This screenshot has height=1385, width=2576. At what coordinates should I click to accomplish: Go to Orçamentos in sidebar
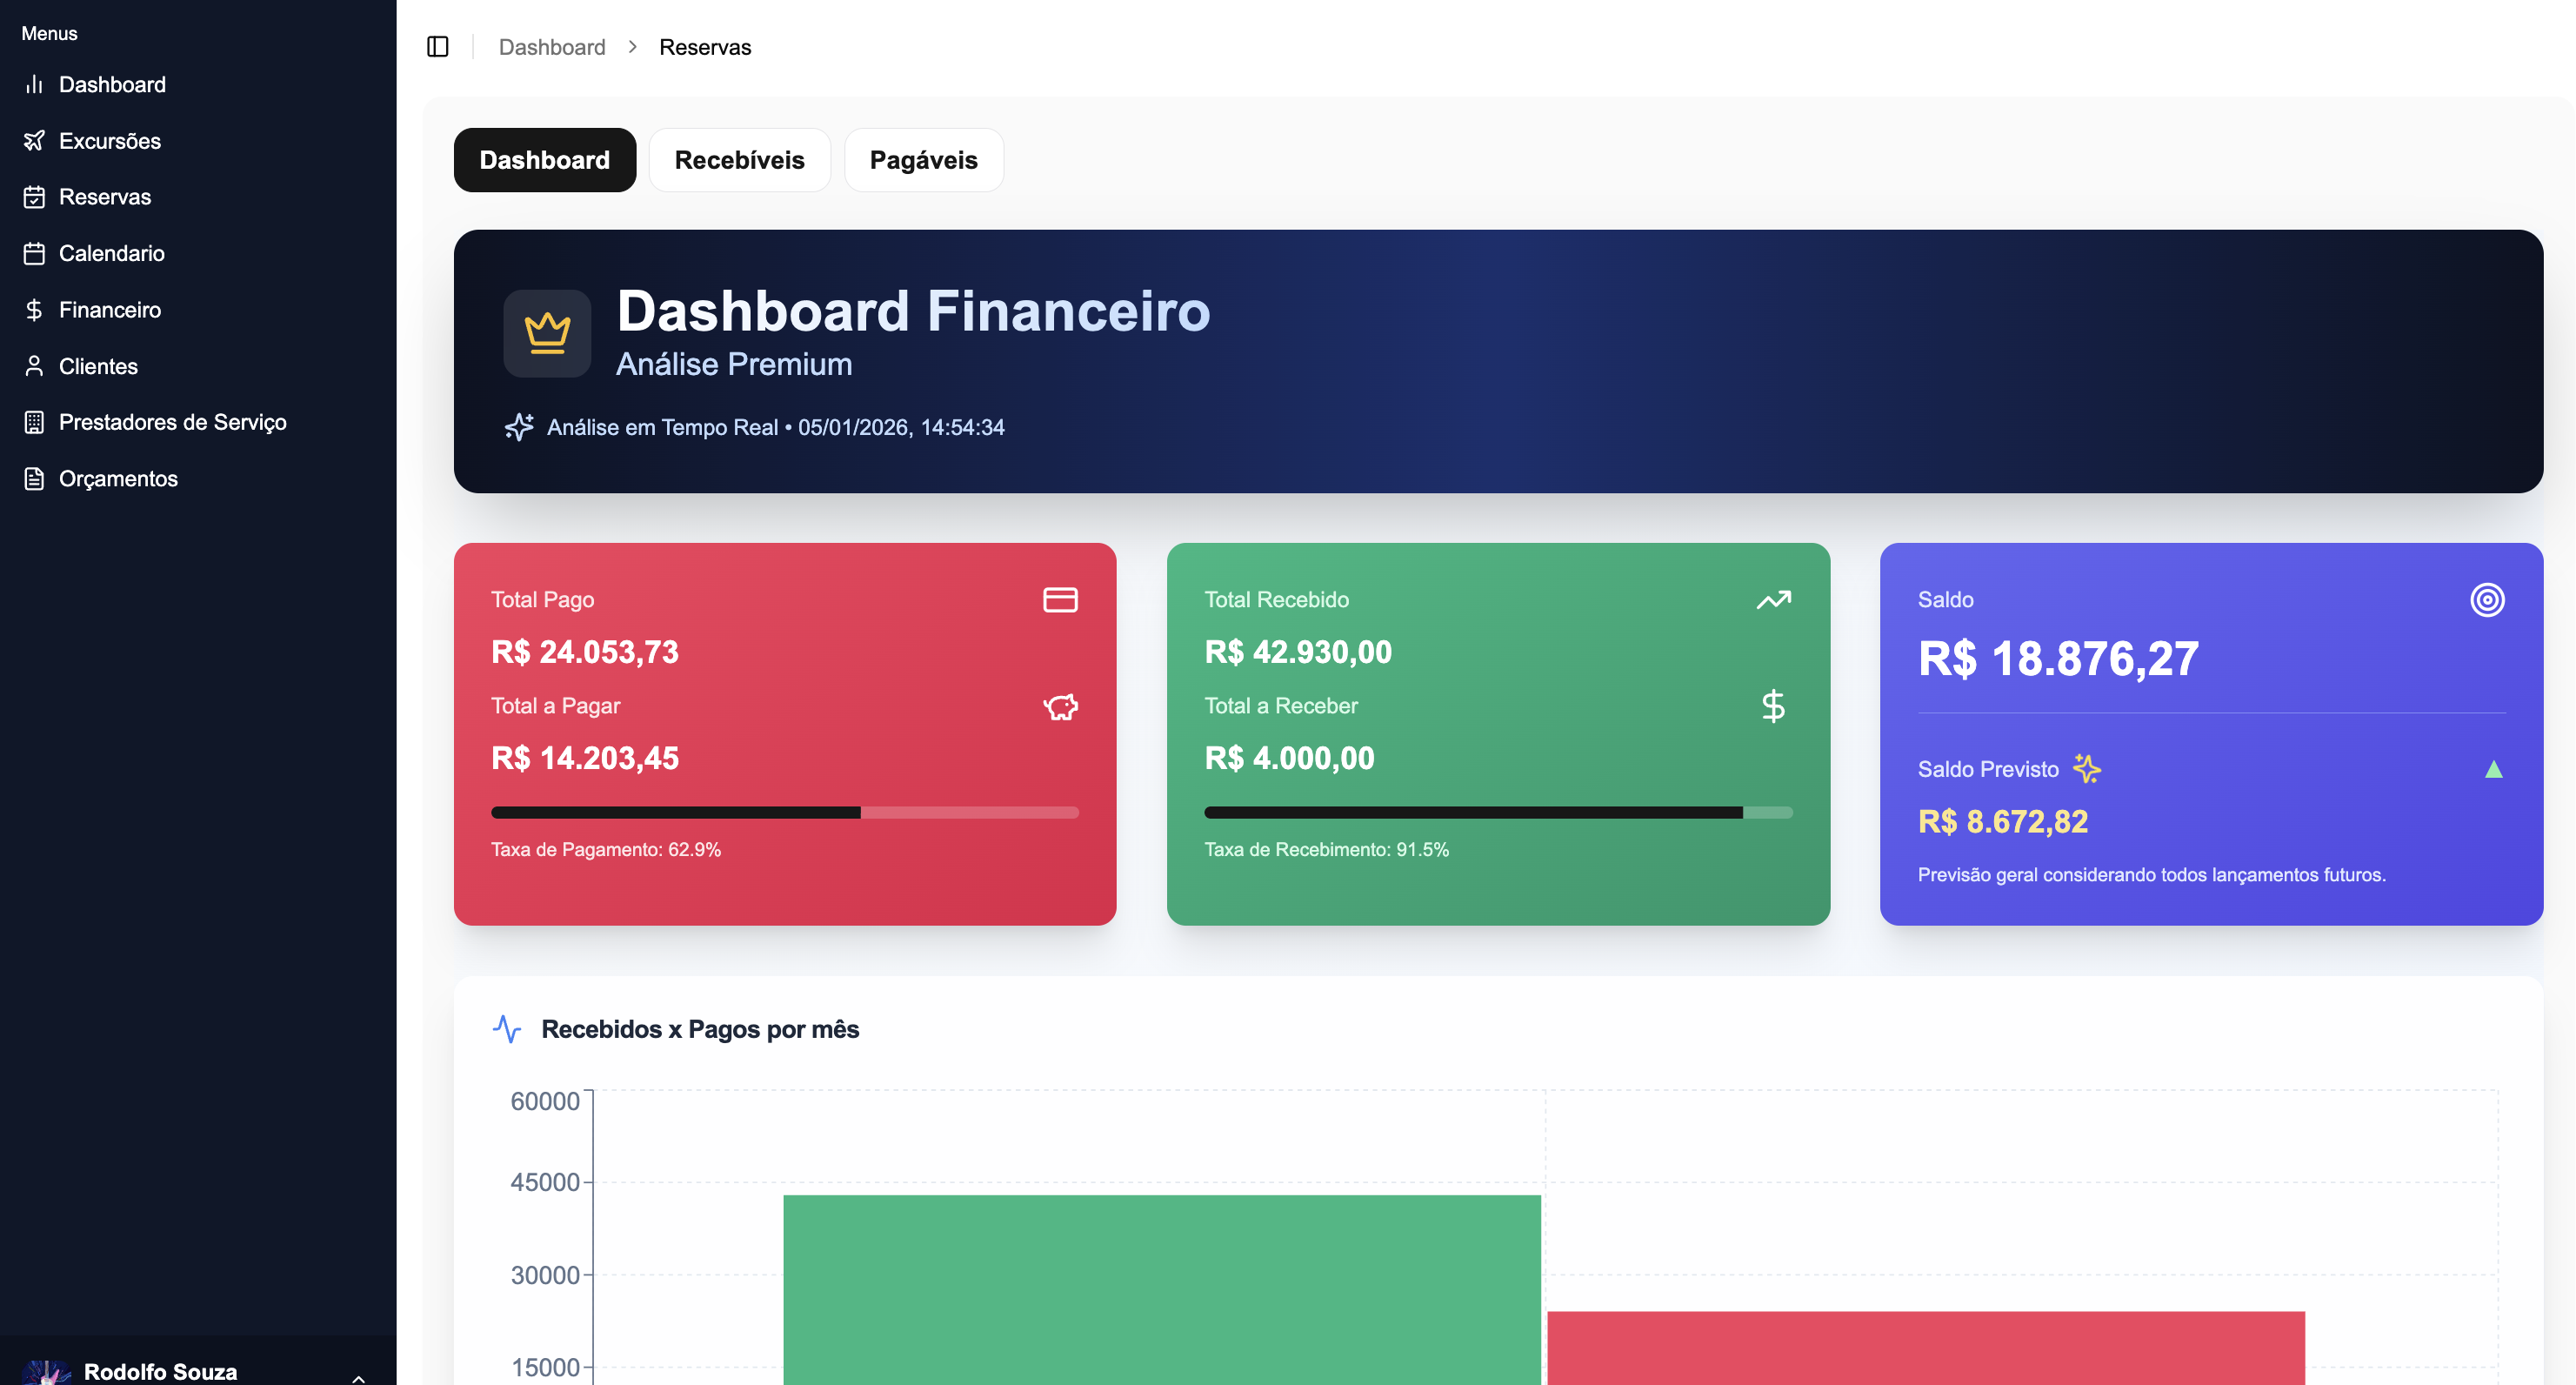click(x=118, y=479)
